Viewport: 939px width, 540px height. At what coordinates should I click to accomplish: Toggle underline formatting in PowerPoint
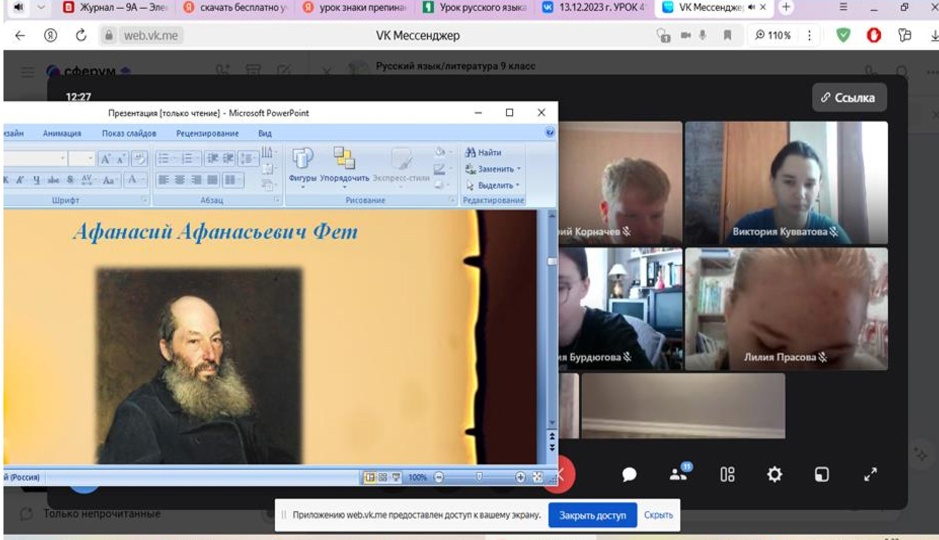coord(36,180)
